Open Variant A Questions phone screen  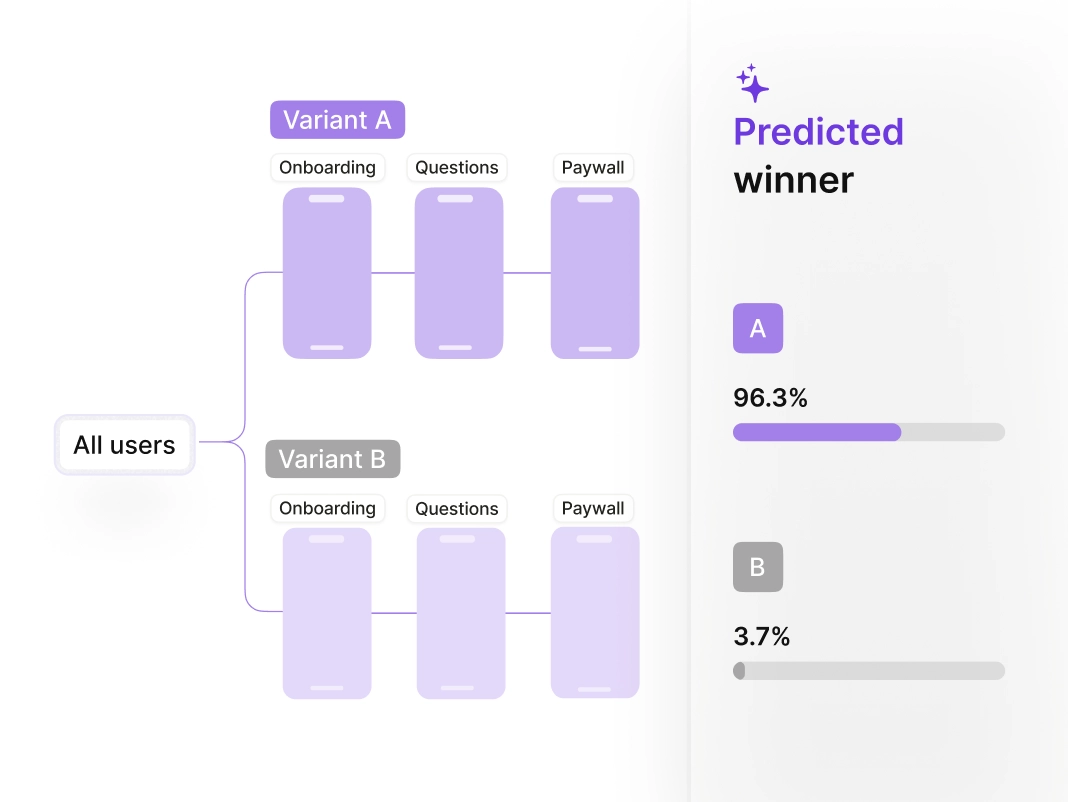[x=458, y=273]
